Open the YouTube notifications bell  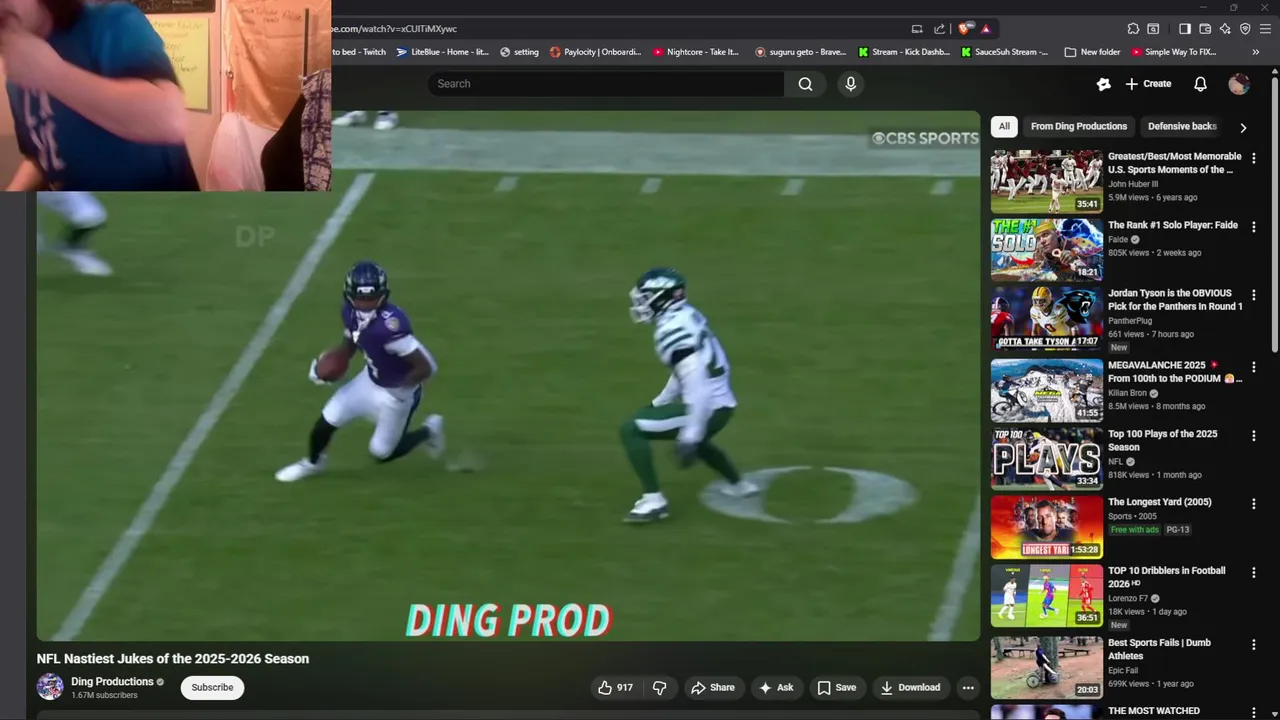click(1200, 84)
